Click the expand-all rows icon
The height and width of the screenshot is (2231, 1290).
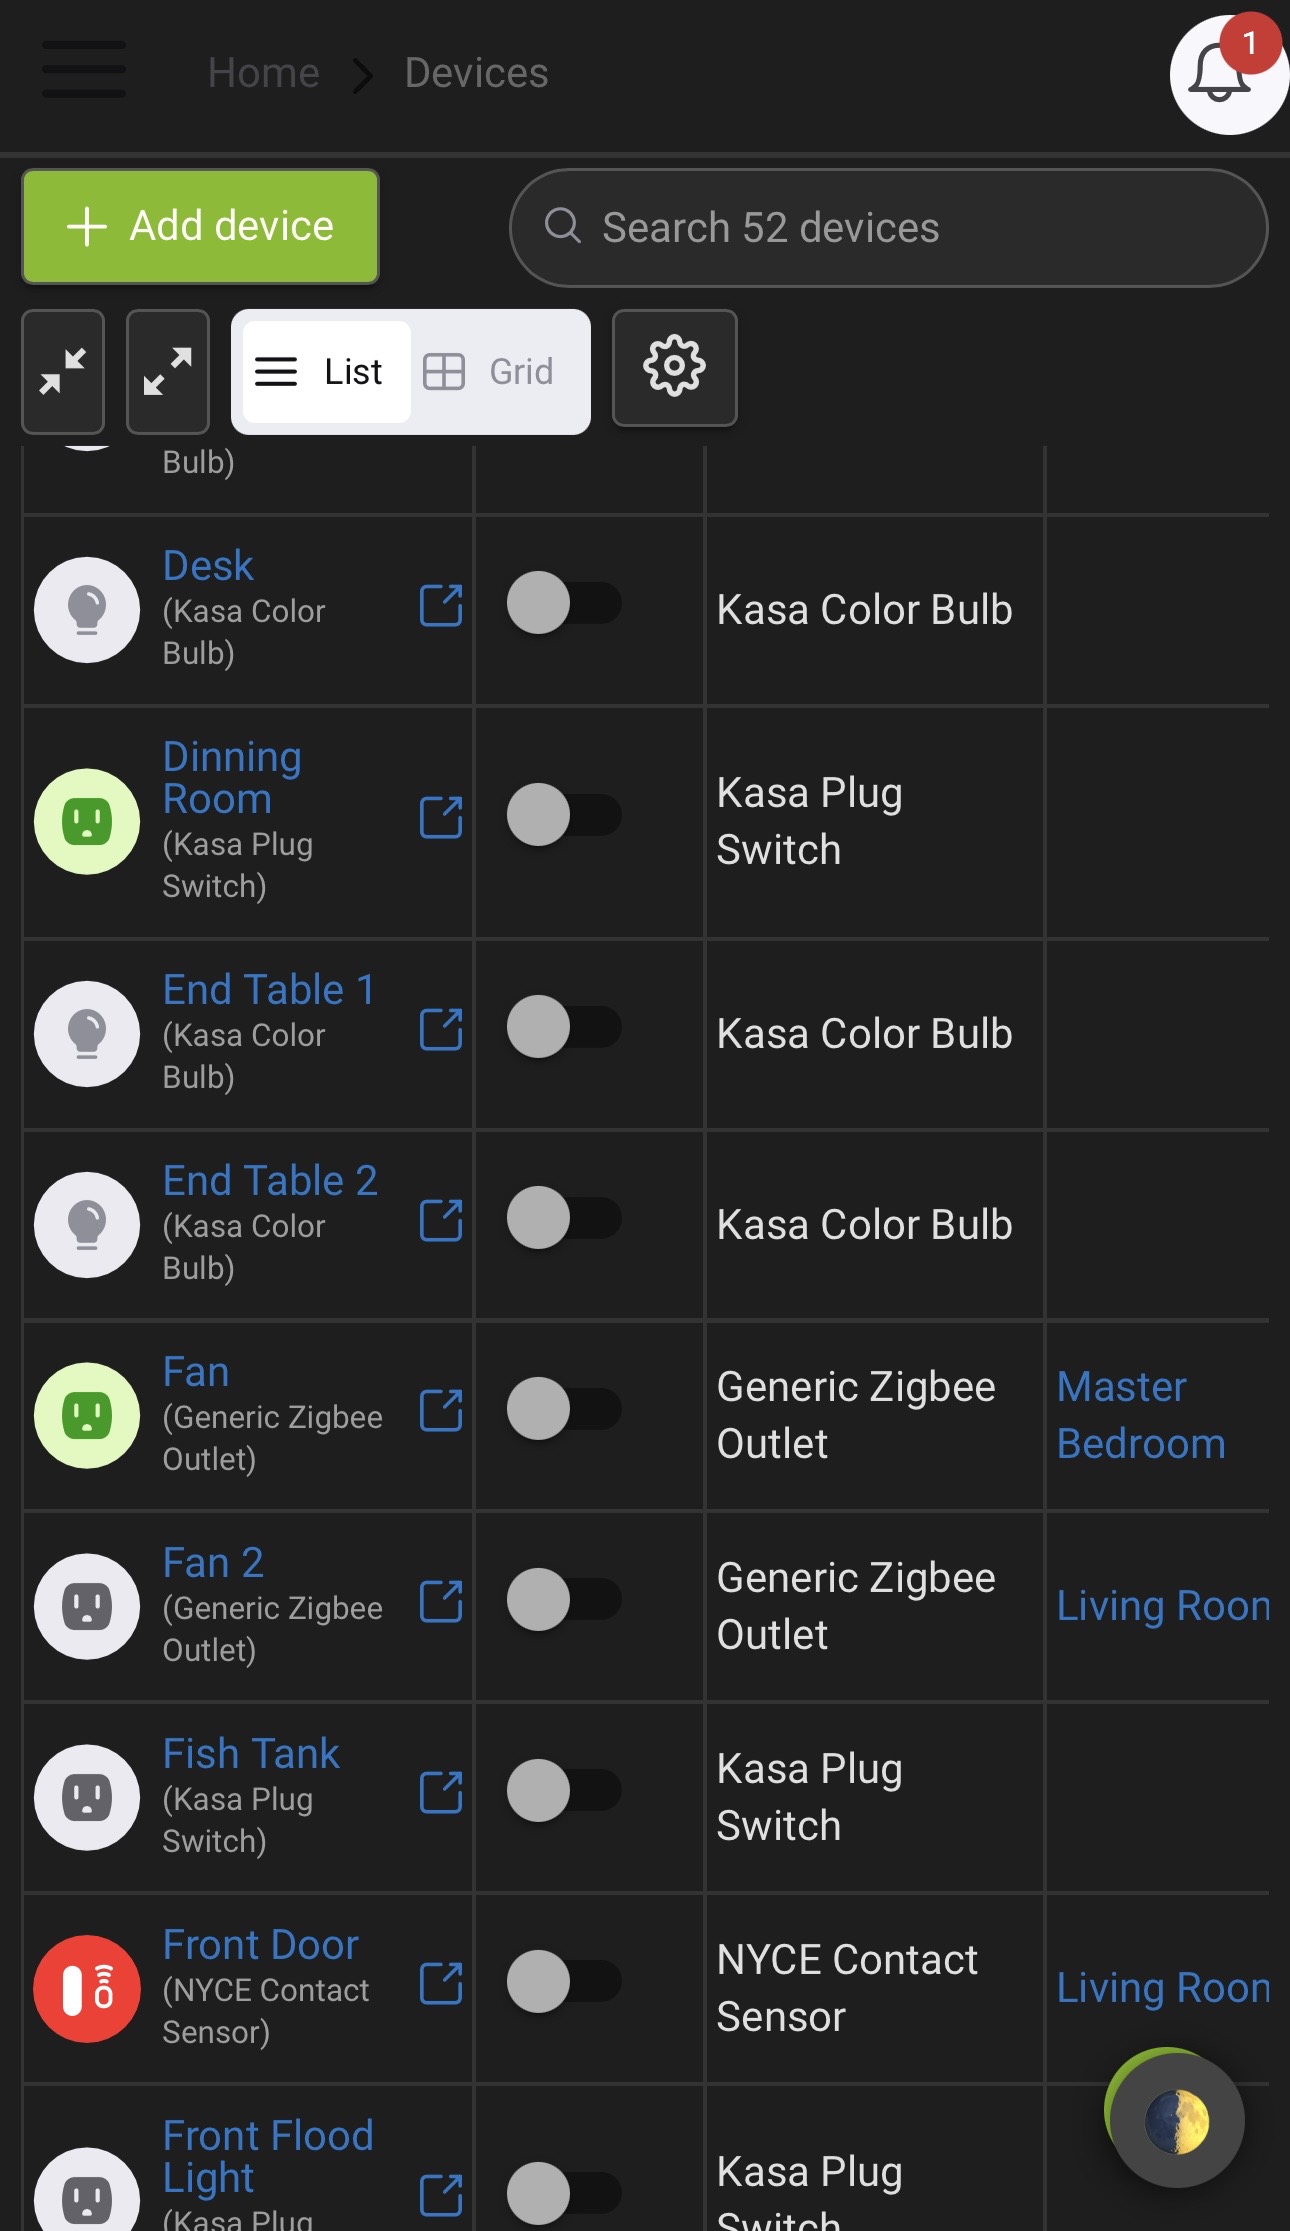coord(168,371)
